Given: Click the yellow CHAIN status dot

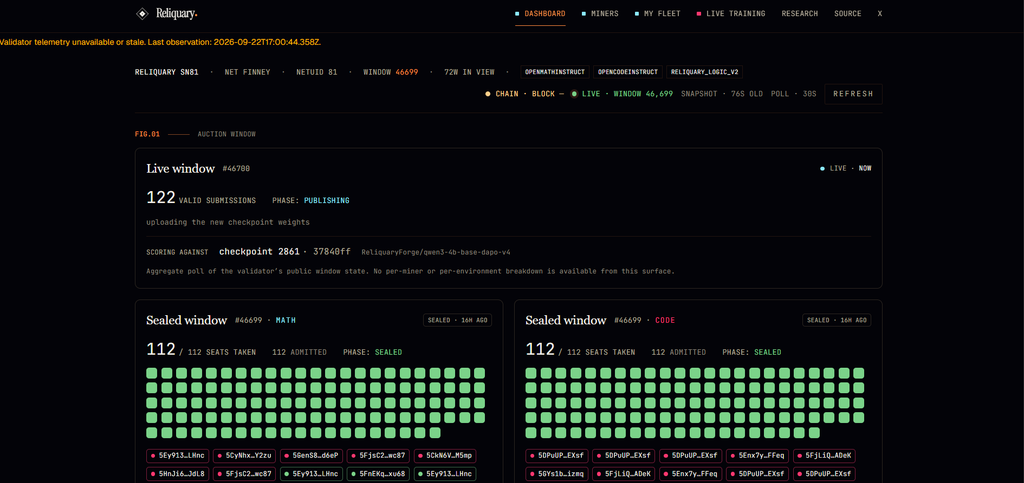Looking at the screenshot, I should coord(488,94).
